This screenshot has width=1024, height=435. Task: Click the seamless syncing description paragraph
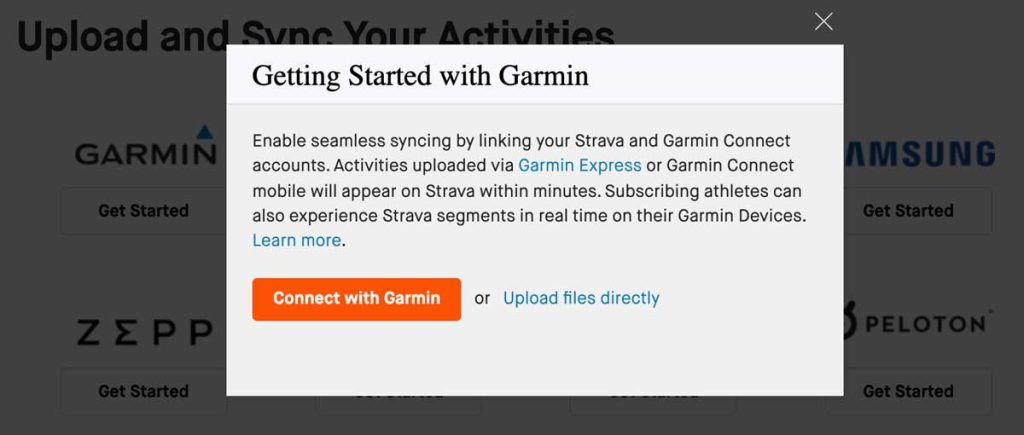click(x=528, y=190)
